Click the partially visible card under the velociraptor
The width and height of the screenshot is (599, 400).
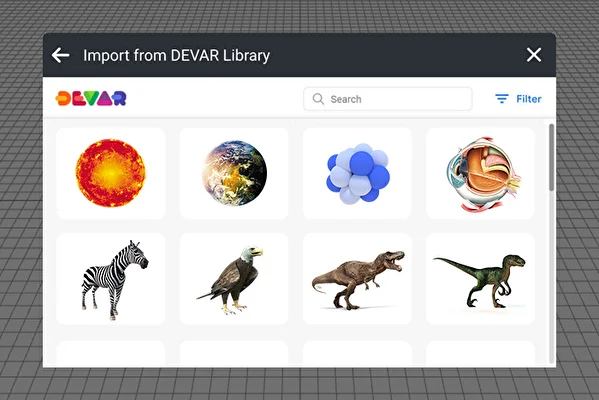(x=481, y=353)
